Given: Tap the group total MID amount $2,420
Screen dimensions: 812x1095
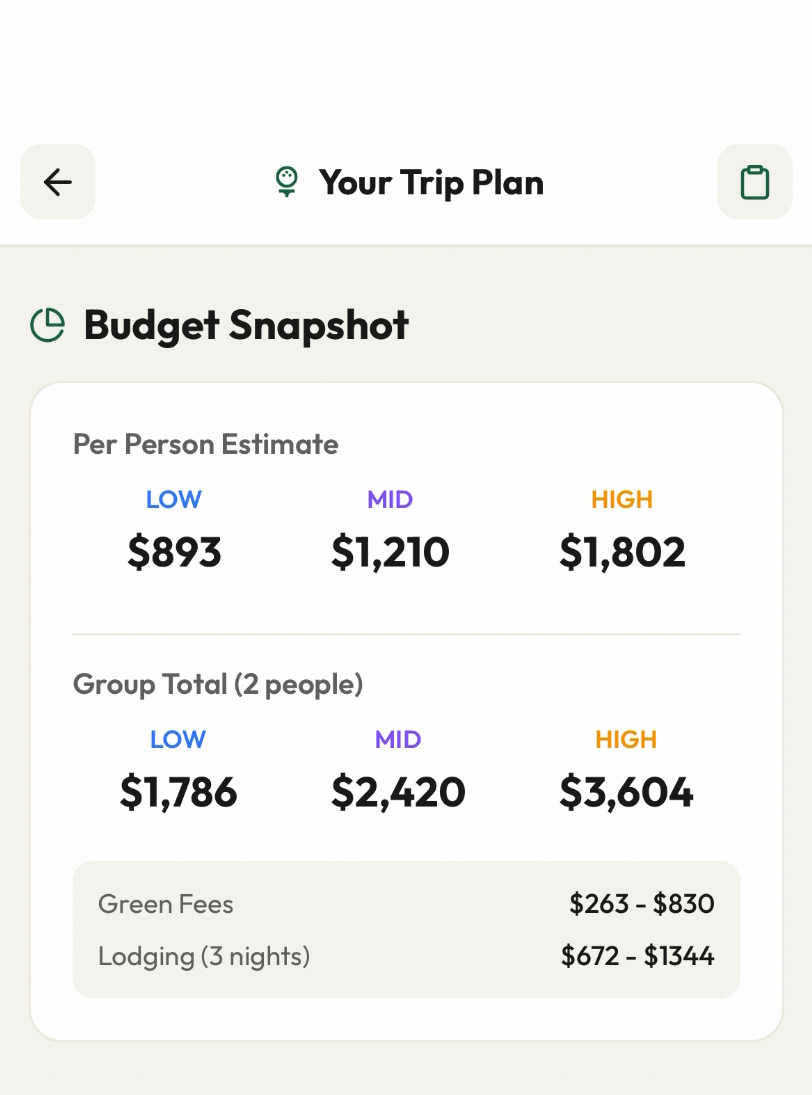Looking at the screenshot, I should coord(398,792).
